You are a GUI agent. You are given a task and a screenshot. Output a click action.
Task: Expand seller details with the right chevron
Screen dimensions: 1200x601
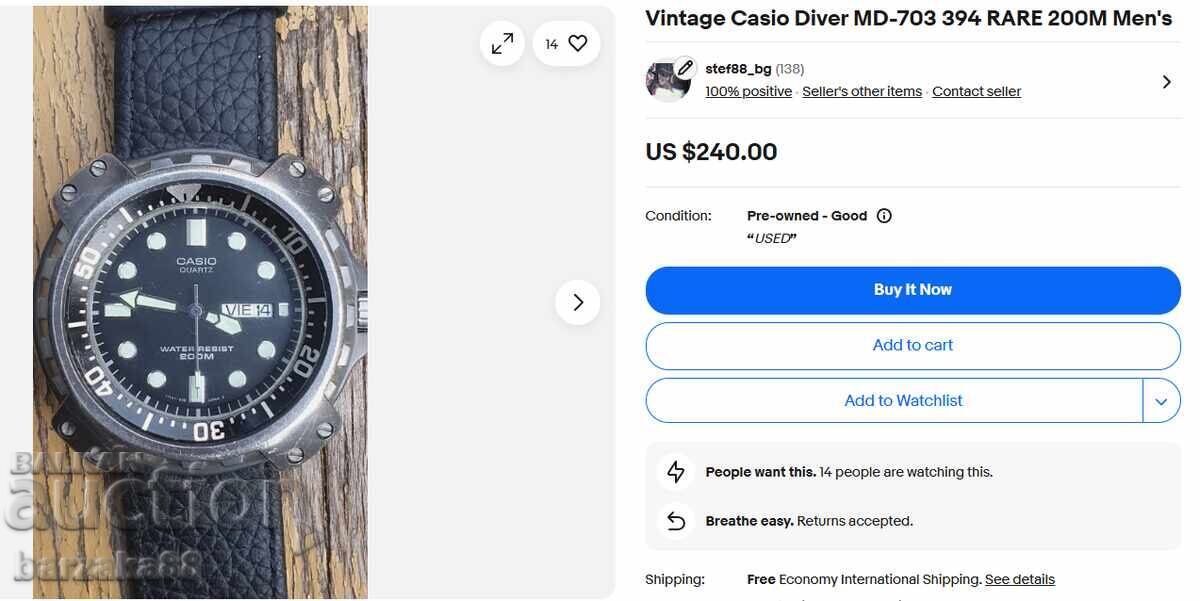1167,81
